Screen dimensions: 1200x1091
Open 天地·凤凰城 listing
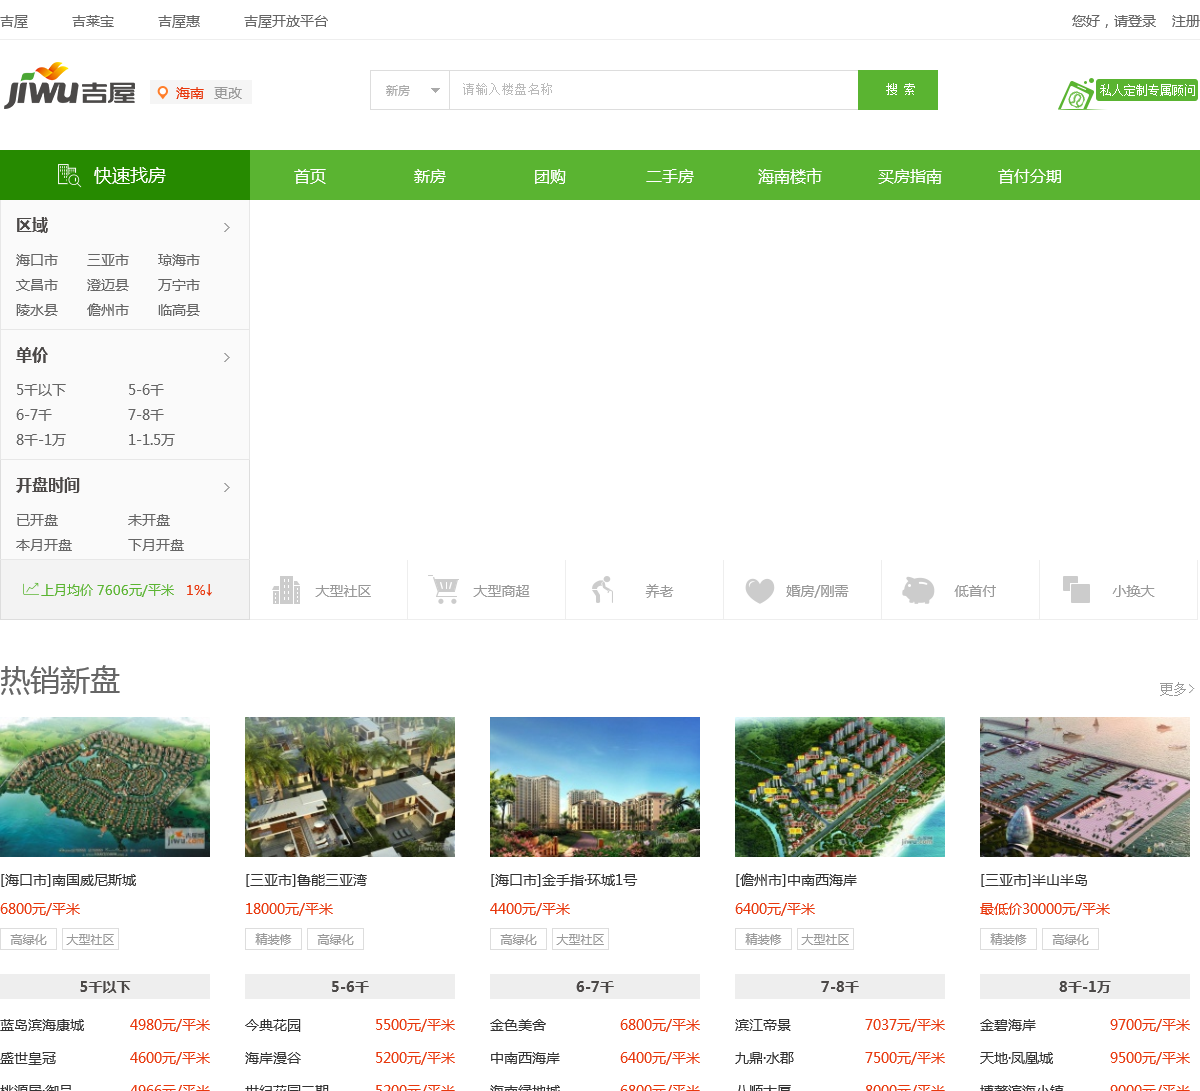pyautogui.click(x=1017, y=1058)
